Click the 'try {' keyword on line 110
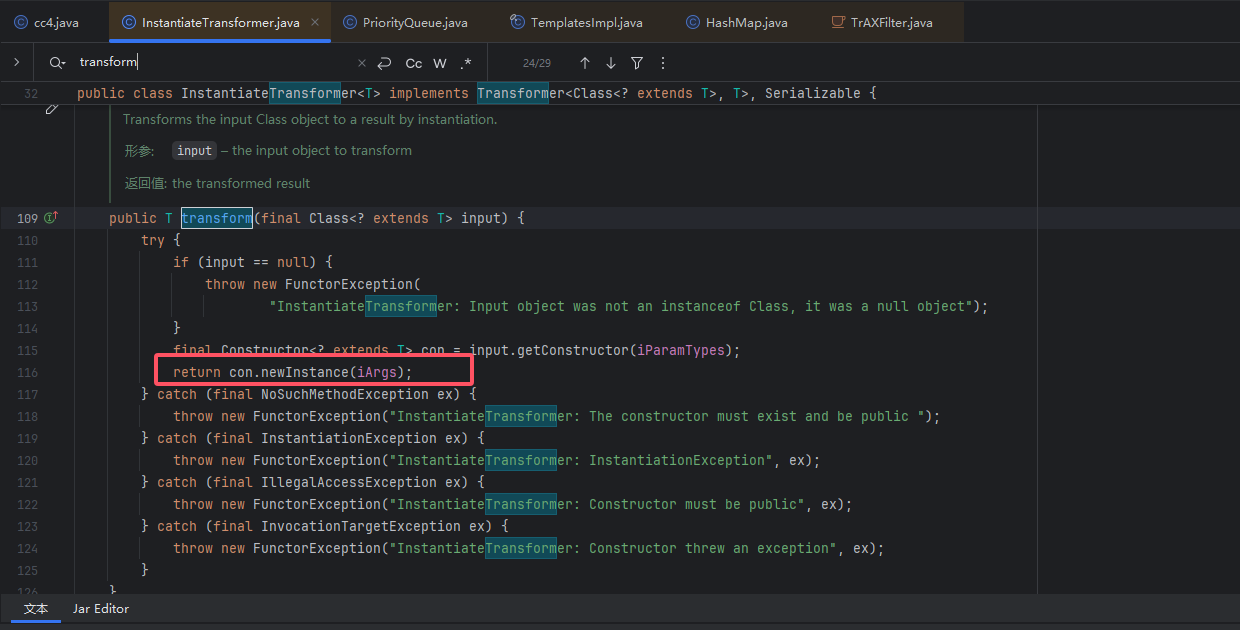The width and height of the screenshot is (1240, 630). pyautogui.click(x=161, y=240)
